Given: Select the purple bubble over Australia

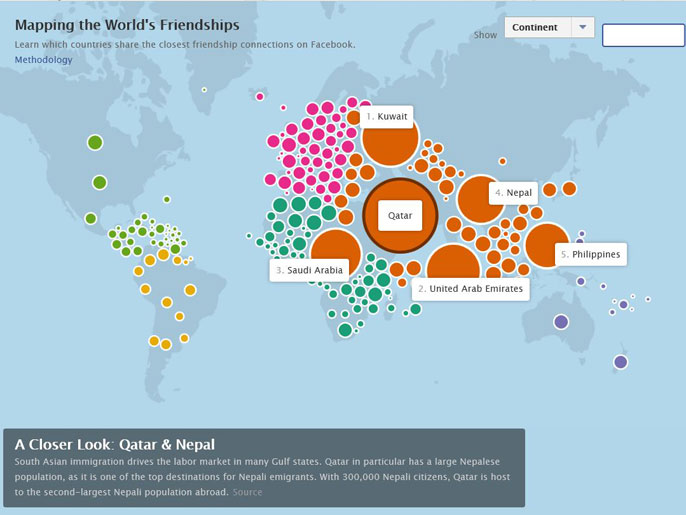Looking at the screenshot, I should pyautogui.click(x=561, y=322).
